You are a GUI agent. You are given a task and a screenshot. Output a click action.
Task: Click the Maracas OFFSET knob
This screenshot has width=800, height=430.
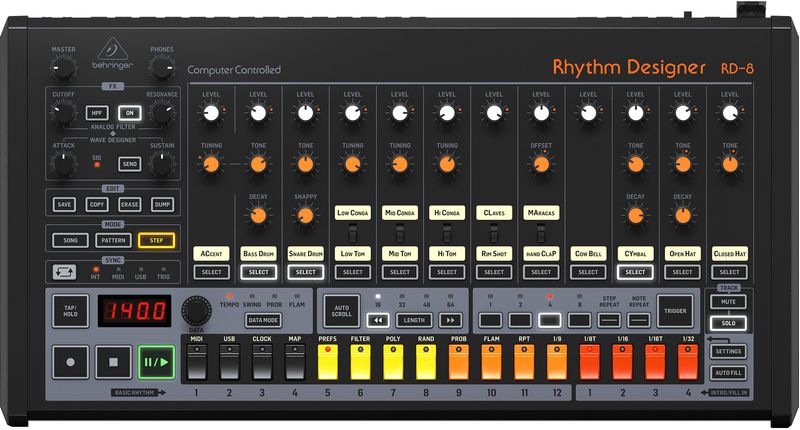point(541,164)
